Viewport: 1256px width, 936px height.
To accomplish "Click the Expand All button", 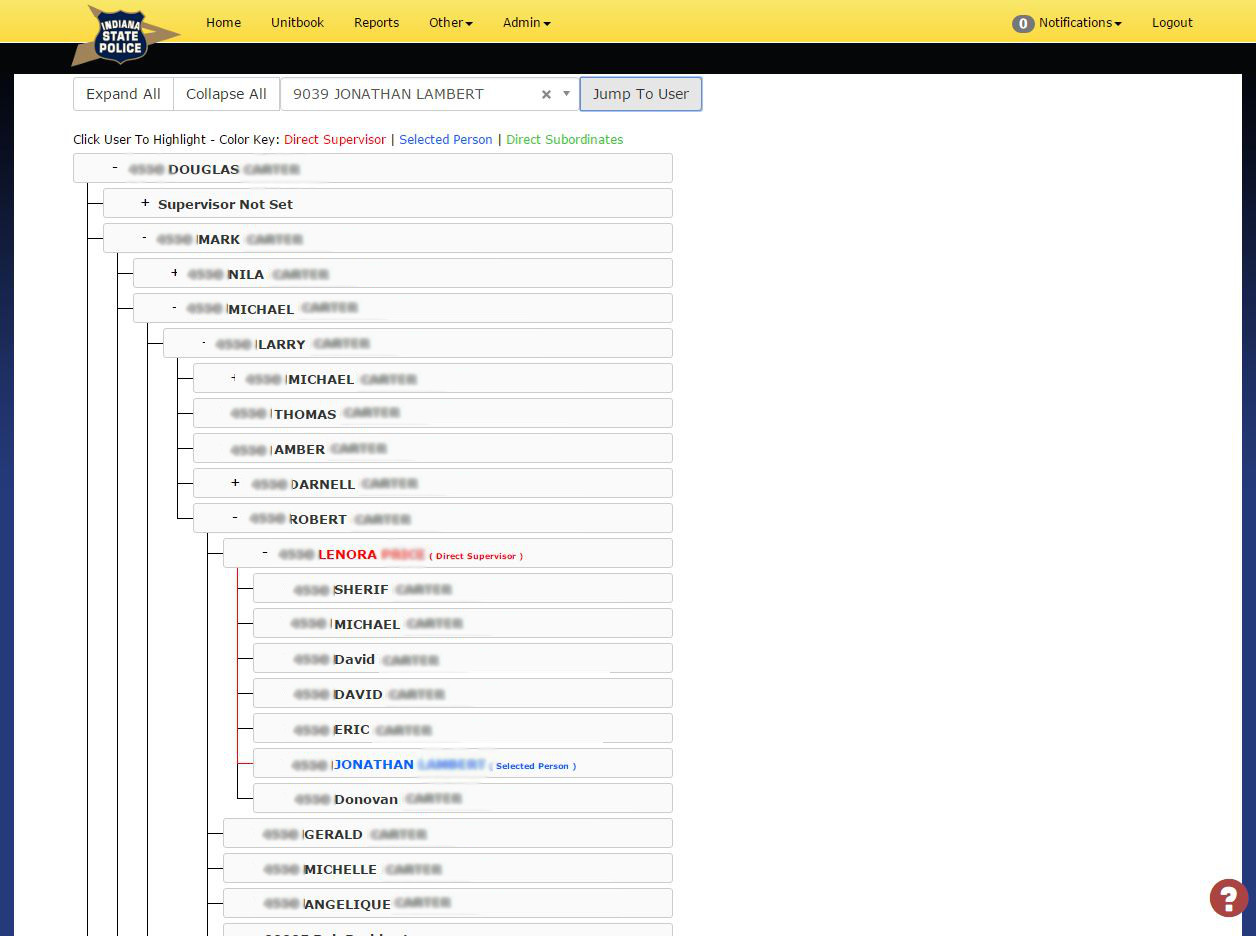I will pos(123,94).
